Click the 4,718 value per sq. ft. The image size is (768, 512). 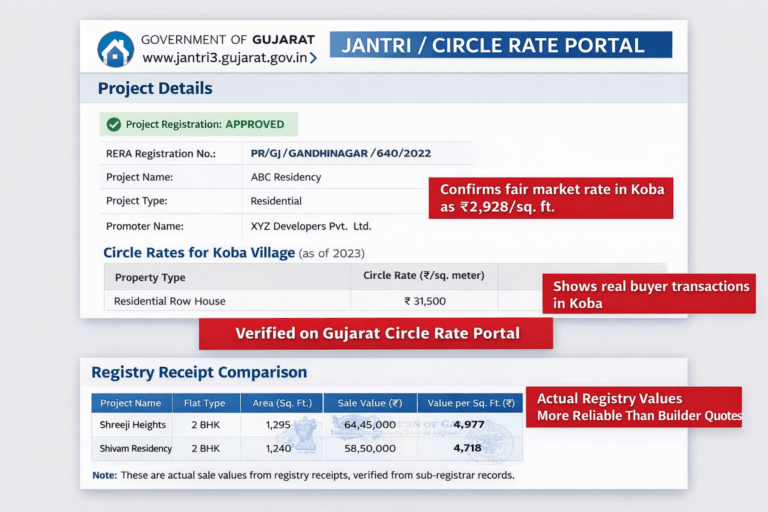467,448
